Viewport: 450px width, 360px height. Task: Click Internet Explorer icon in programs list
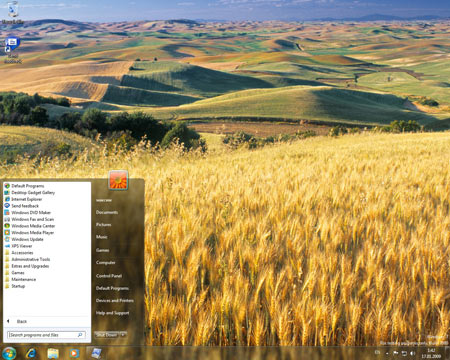pos(7,199)
